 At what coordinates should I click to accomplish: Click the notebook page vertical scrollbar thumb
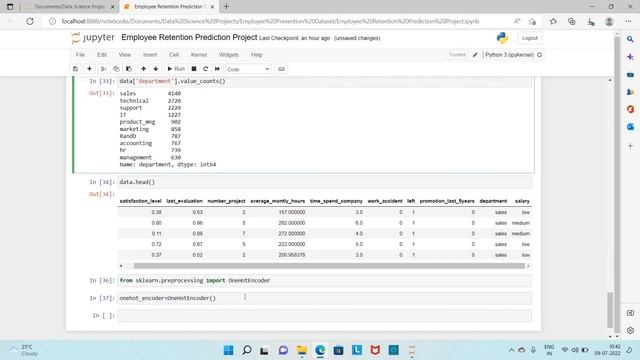(610, 310)
